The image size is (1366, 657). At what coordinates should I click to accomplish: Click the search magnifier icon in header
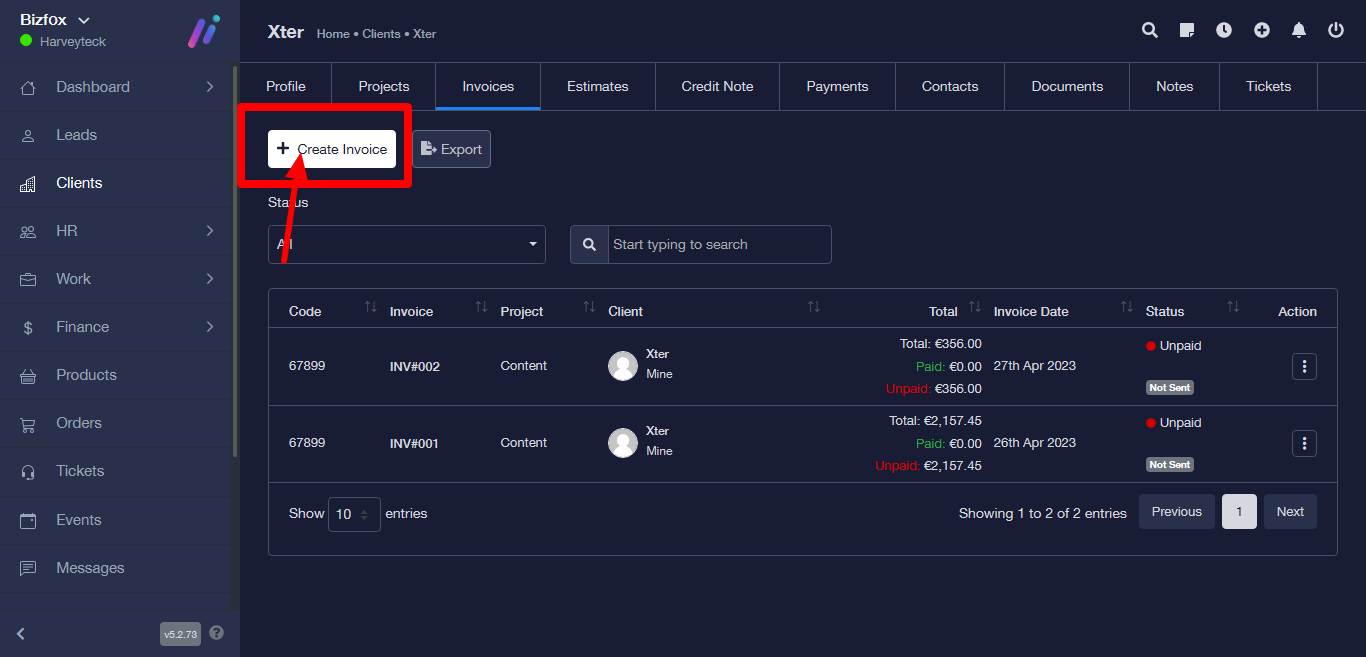coord(1150,30)
